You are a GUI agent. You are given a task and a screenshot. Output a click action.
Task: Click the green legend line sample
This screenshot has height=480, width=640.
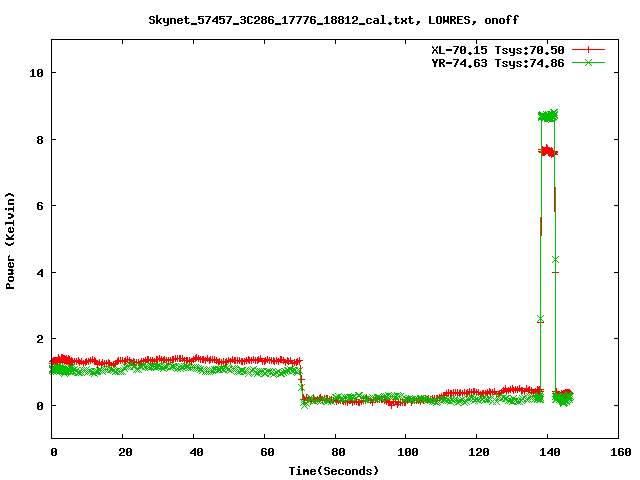[x=588, y=62]
